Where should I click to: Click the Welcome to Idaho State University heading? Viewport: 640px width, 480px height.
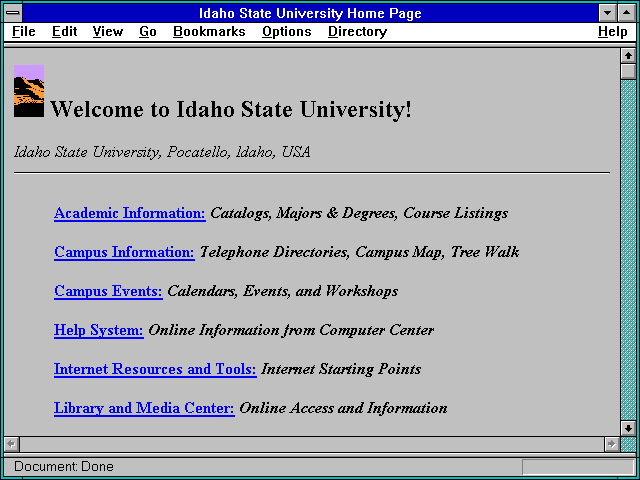[x=231, y=109]
